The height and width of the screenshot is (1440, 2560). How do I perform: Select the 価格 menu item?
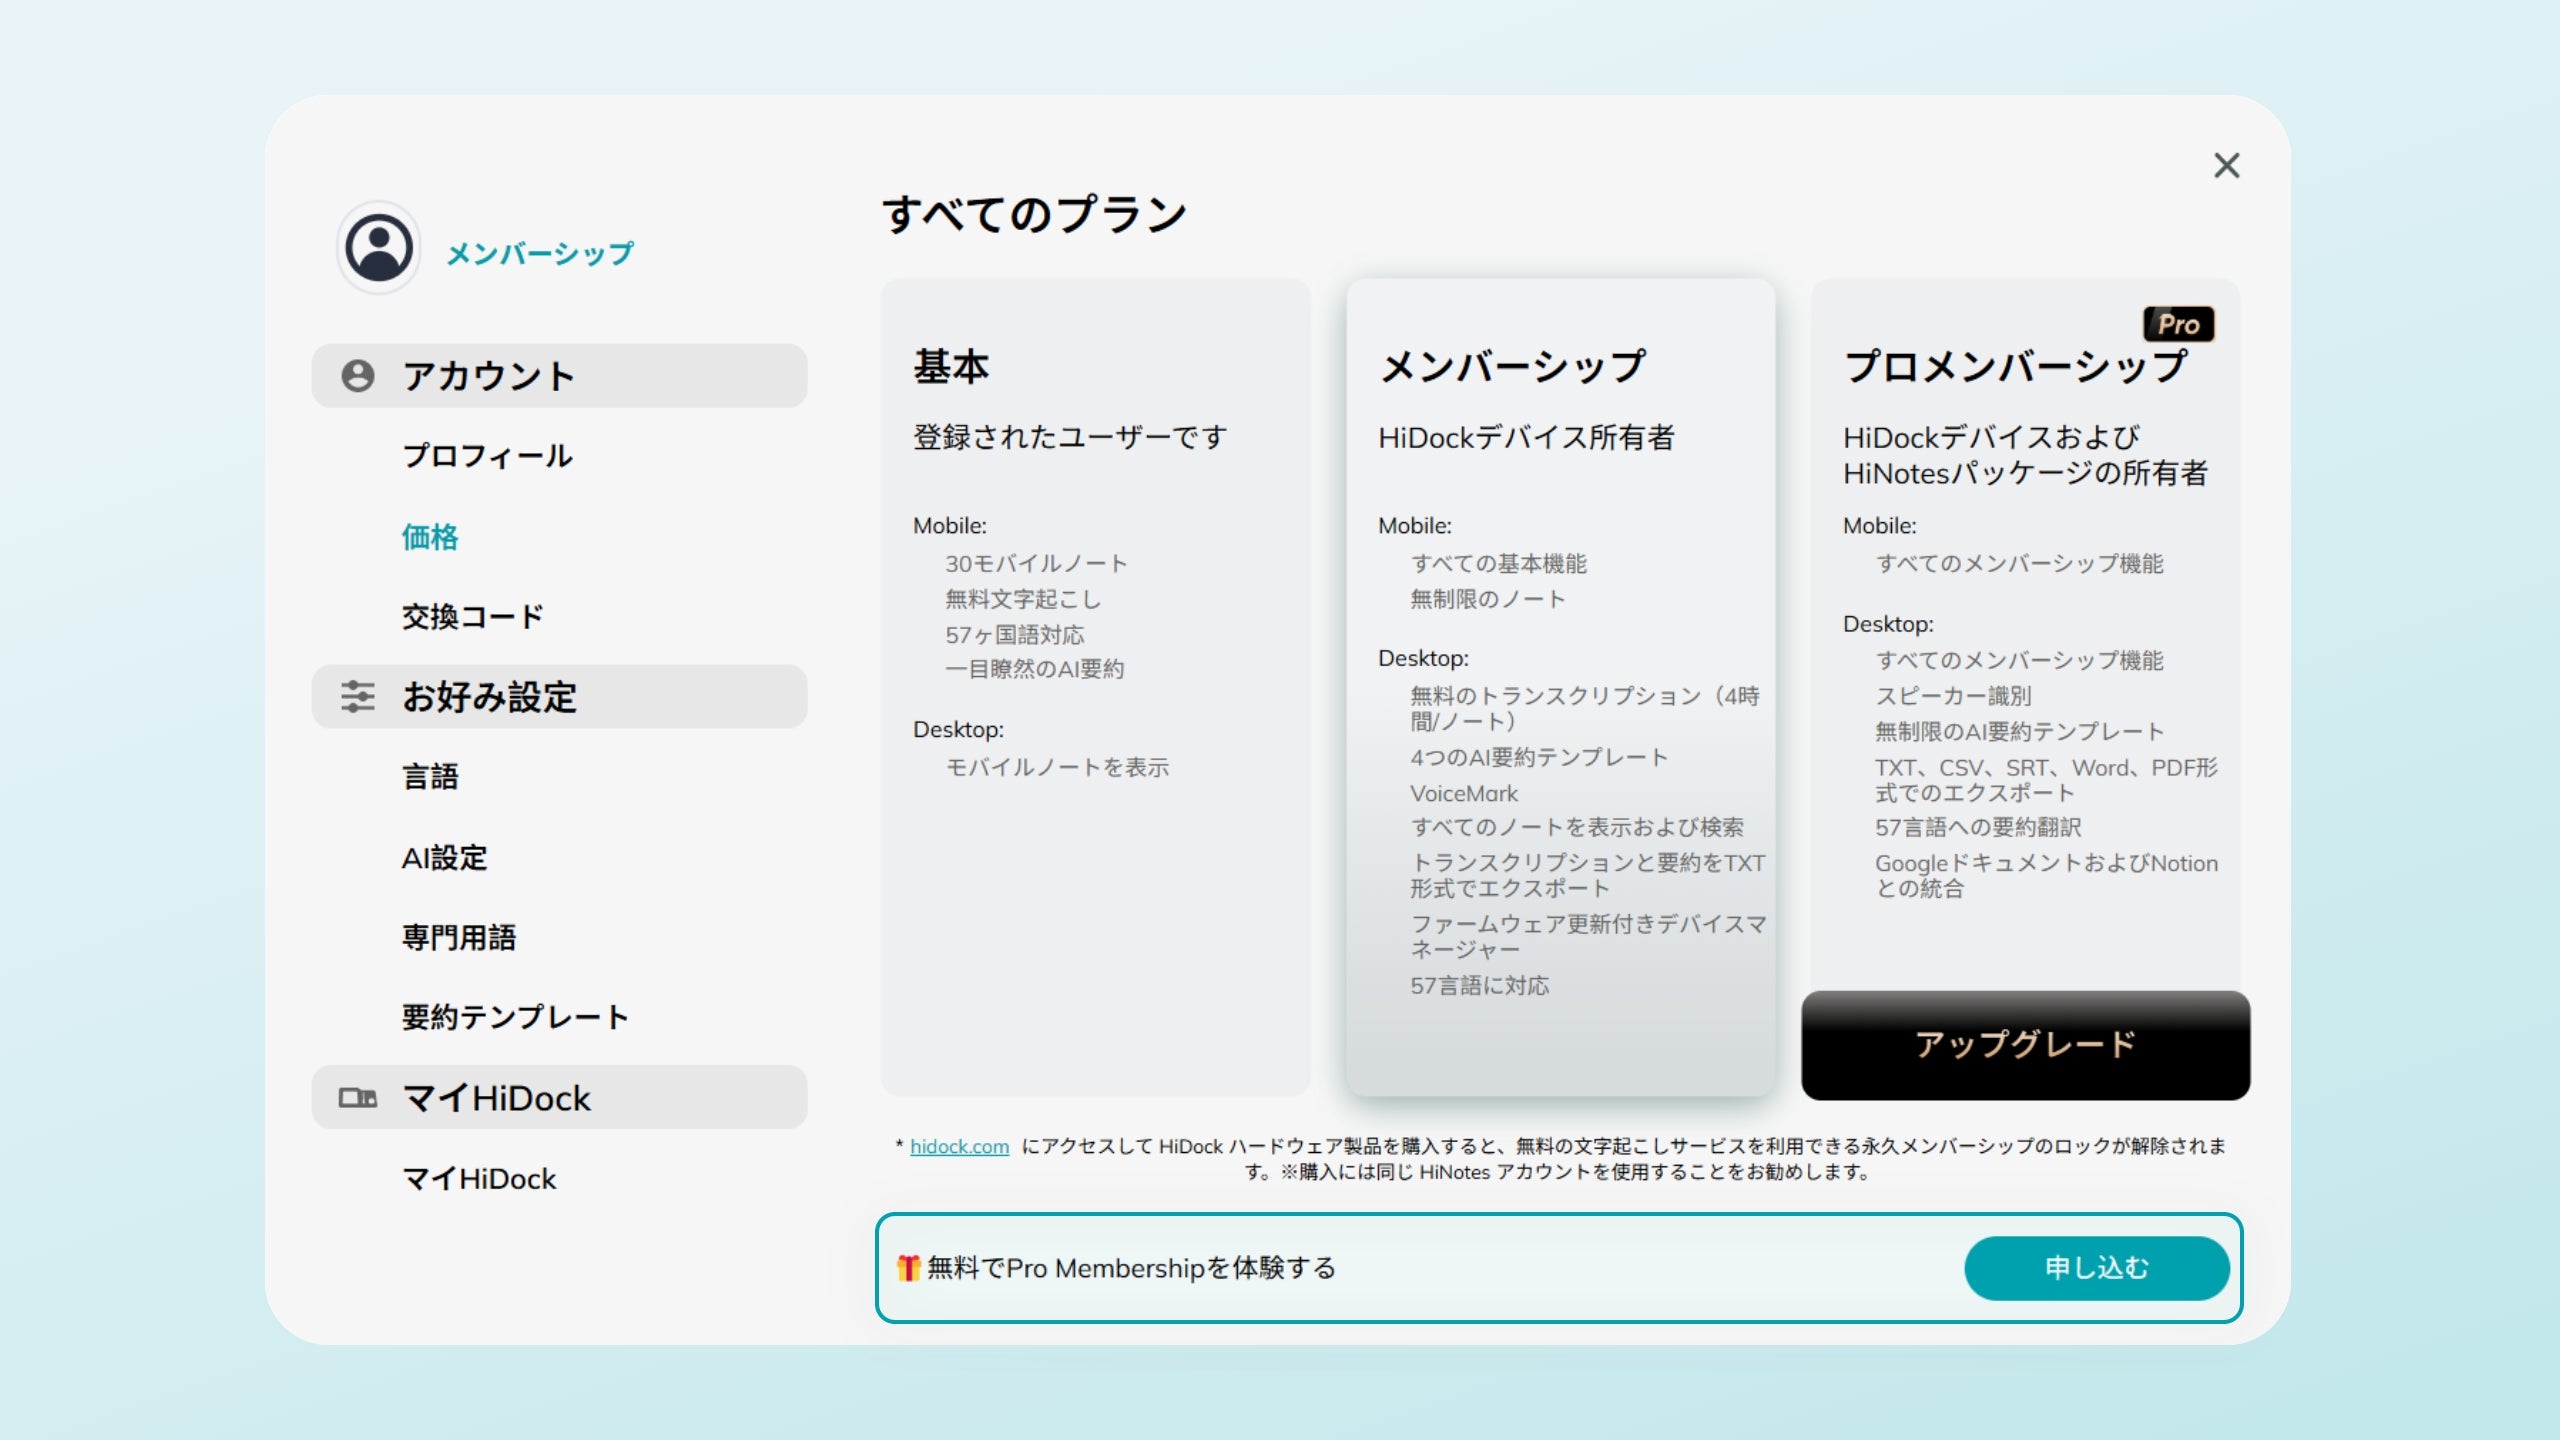(x=430, y=537)
